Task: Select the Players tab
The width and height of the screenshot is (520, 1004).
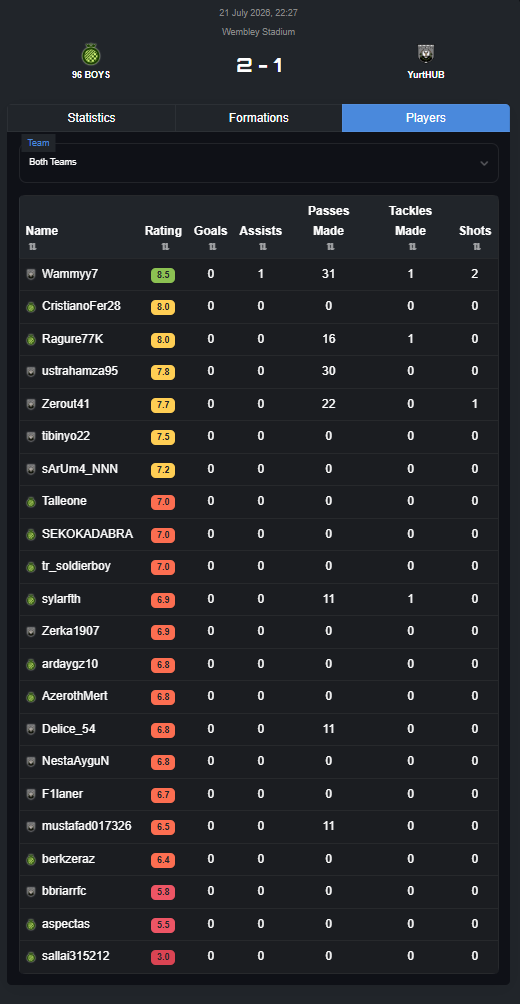Action: tap(426, 118)
